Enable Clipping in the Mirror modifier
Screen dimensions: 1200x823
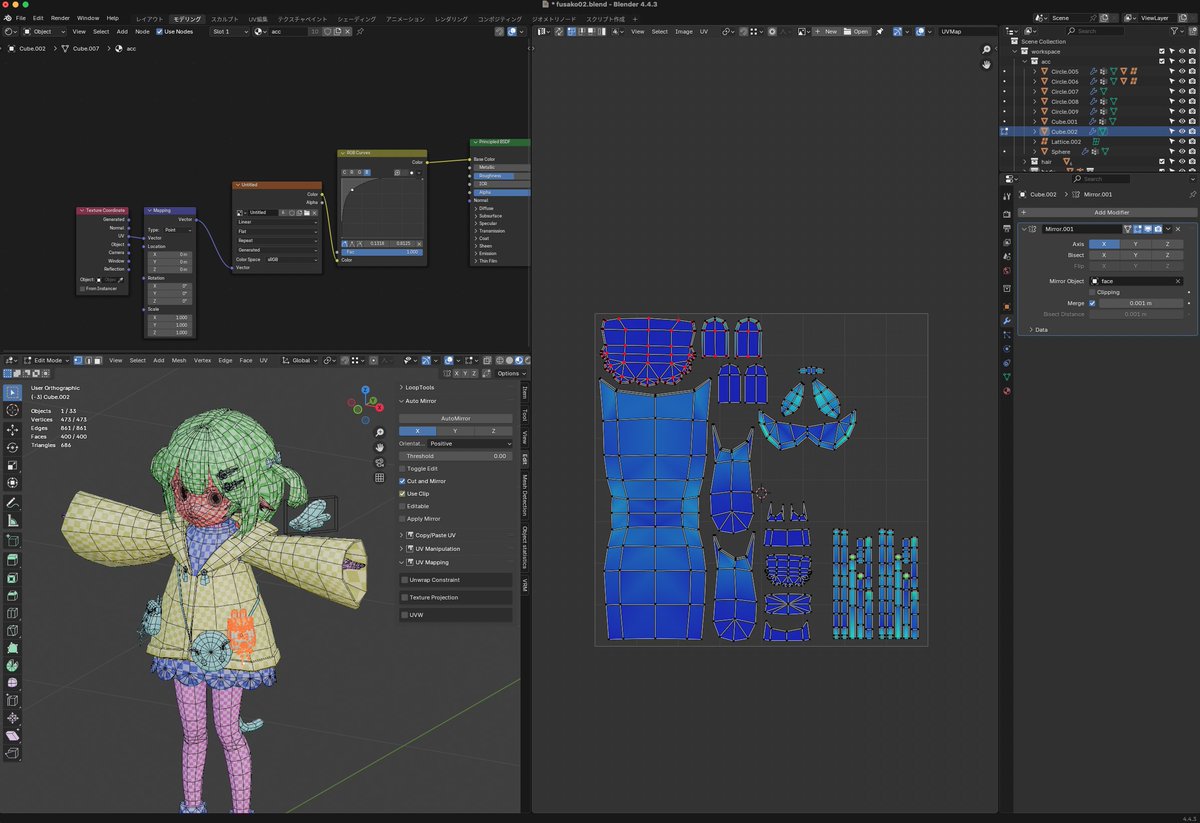[x=1092, y=292]
